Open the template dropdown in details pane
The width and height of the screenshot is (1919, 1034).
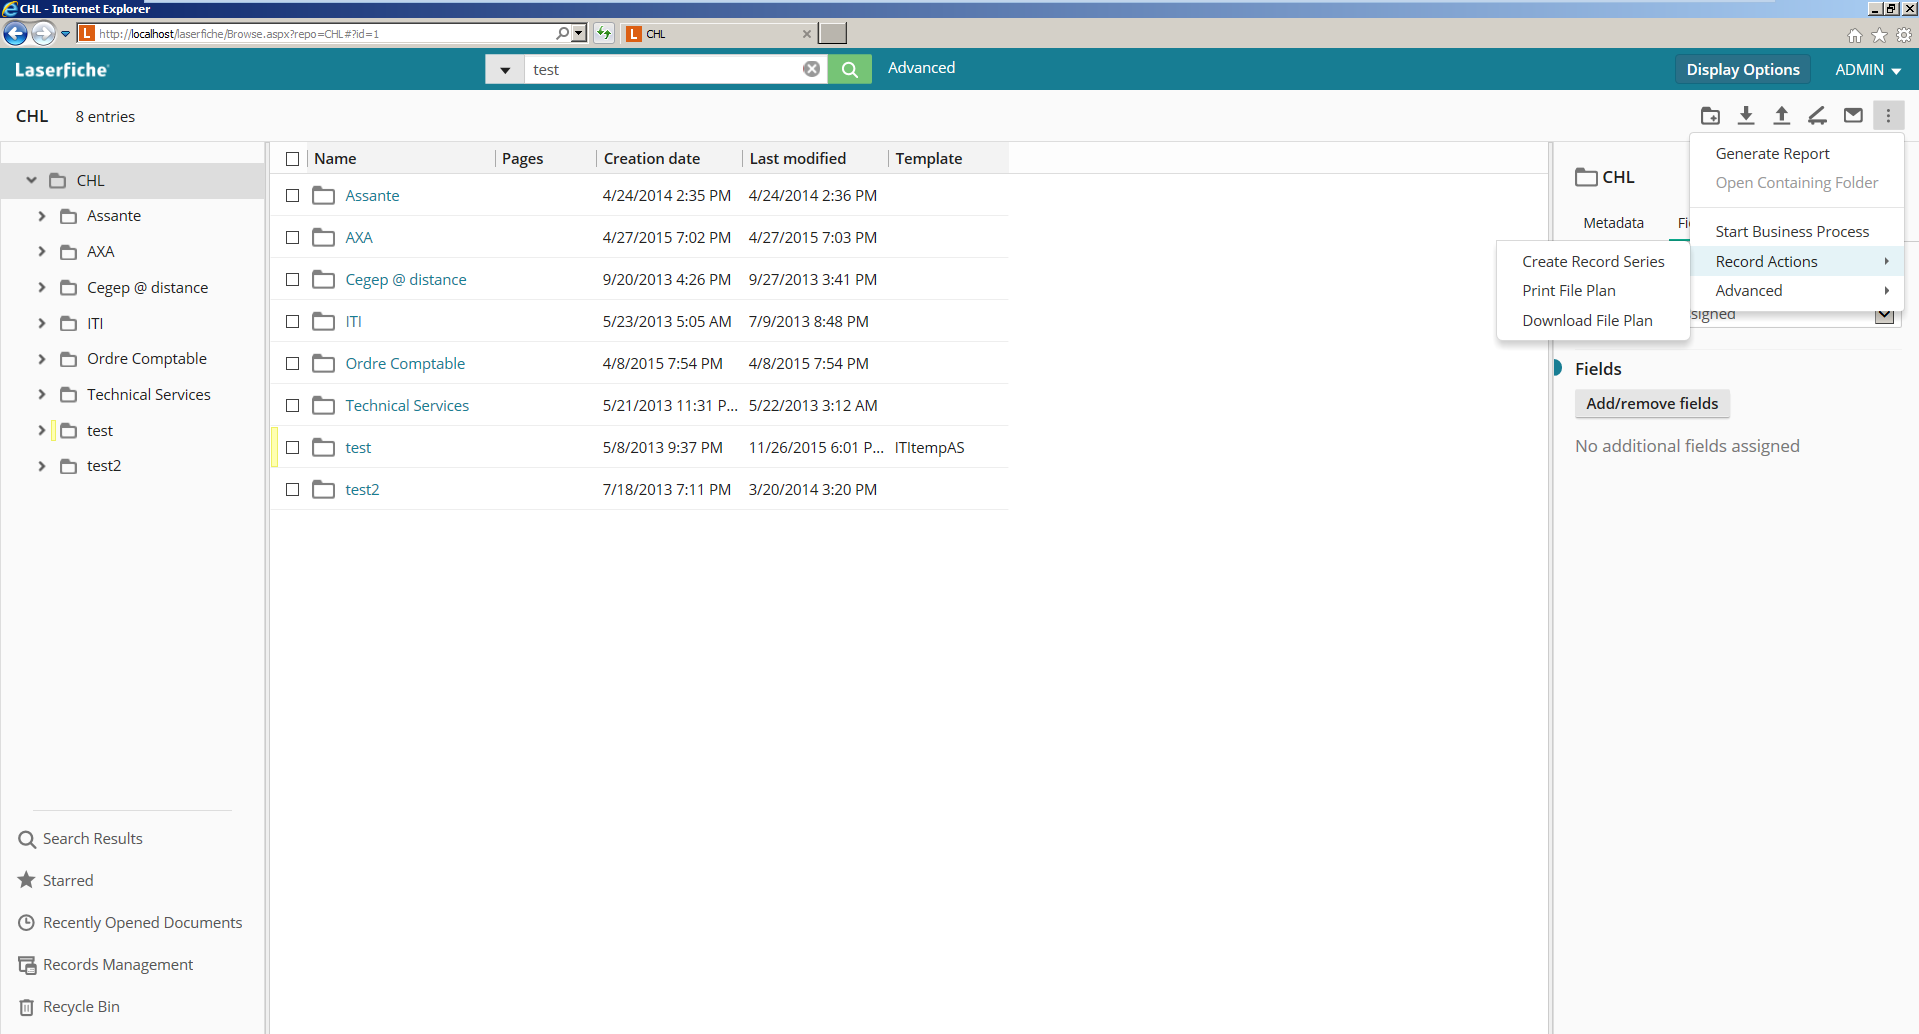(1884, 315)
